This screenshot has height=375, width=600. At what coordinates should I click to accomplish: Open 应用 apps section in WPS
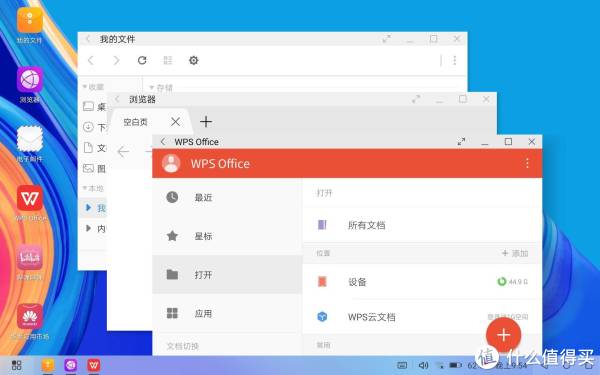coord(227,313)
